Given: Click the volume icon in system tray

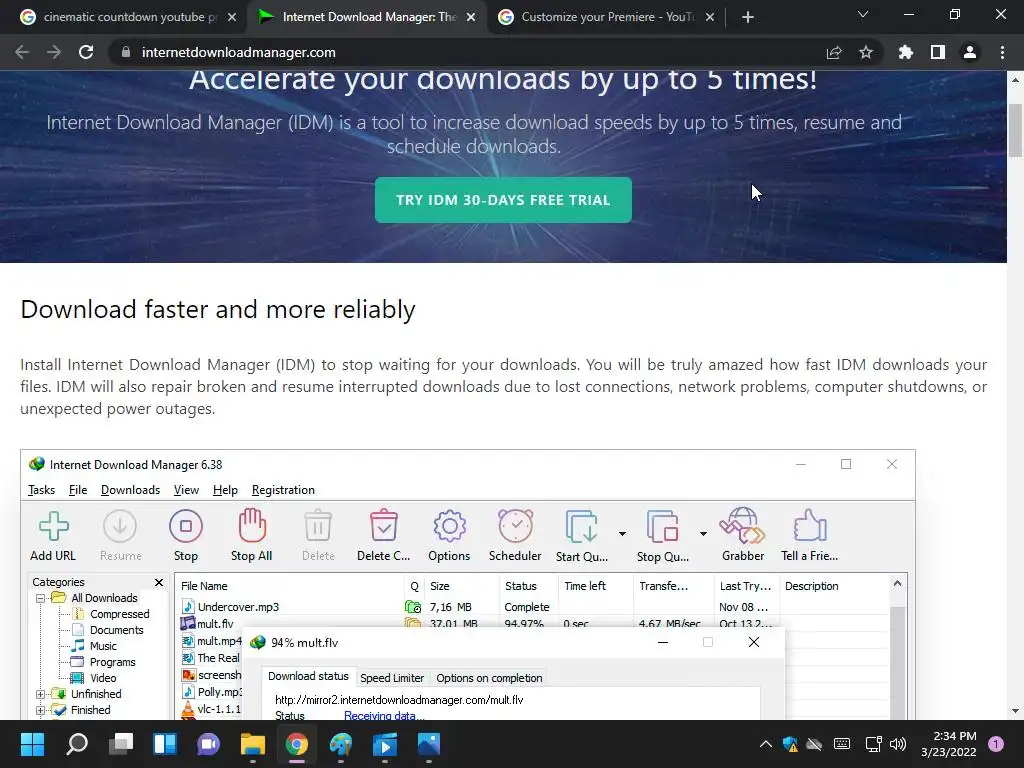Looking at the screenshot, I should [898, 744].
